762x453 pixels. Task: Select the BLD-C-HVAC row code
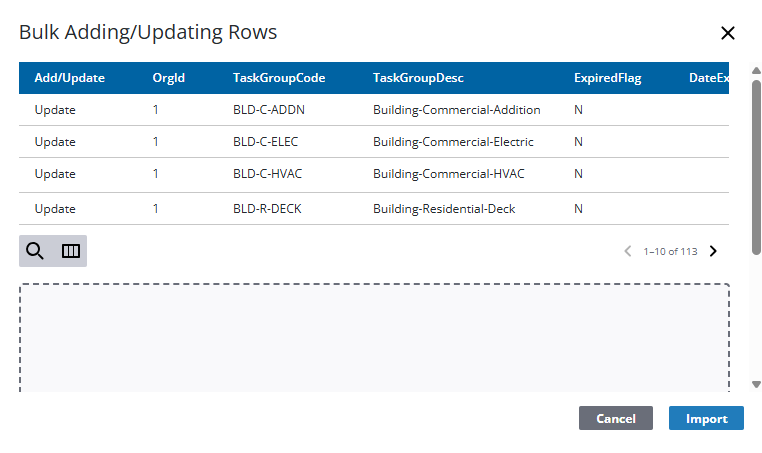[267, 174]
